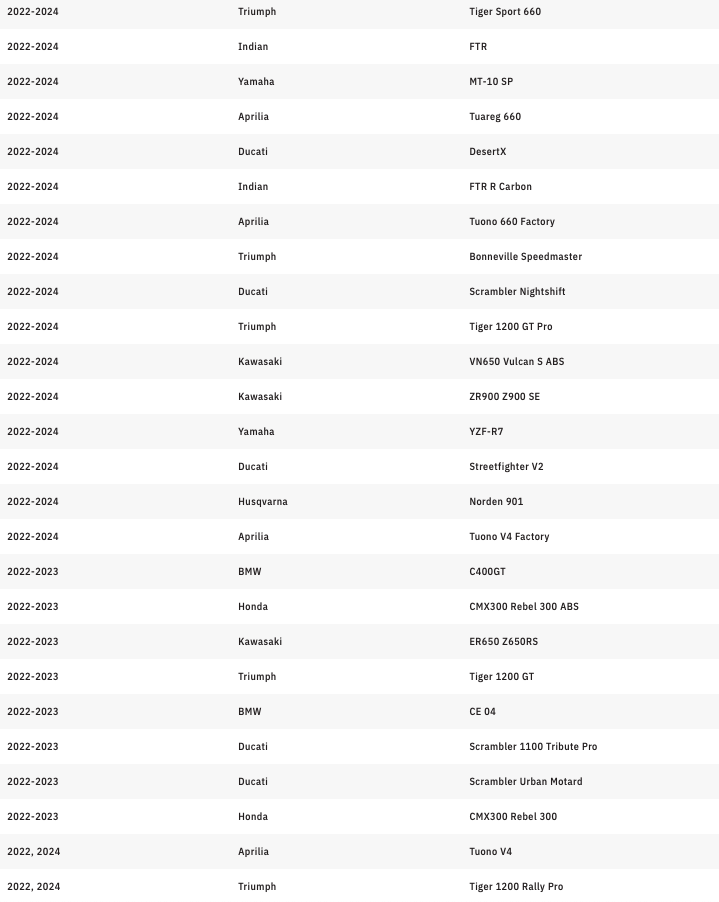Select the Norden 901 model entry
The image size is (719, 902).
[496, 502]
